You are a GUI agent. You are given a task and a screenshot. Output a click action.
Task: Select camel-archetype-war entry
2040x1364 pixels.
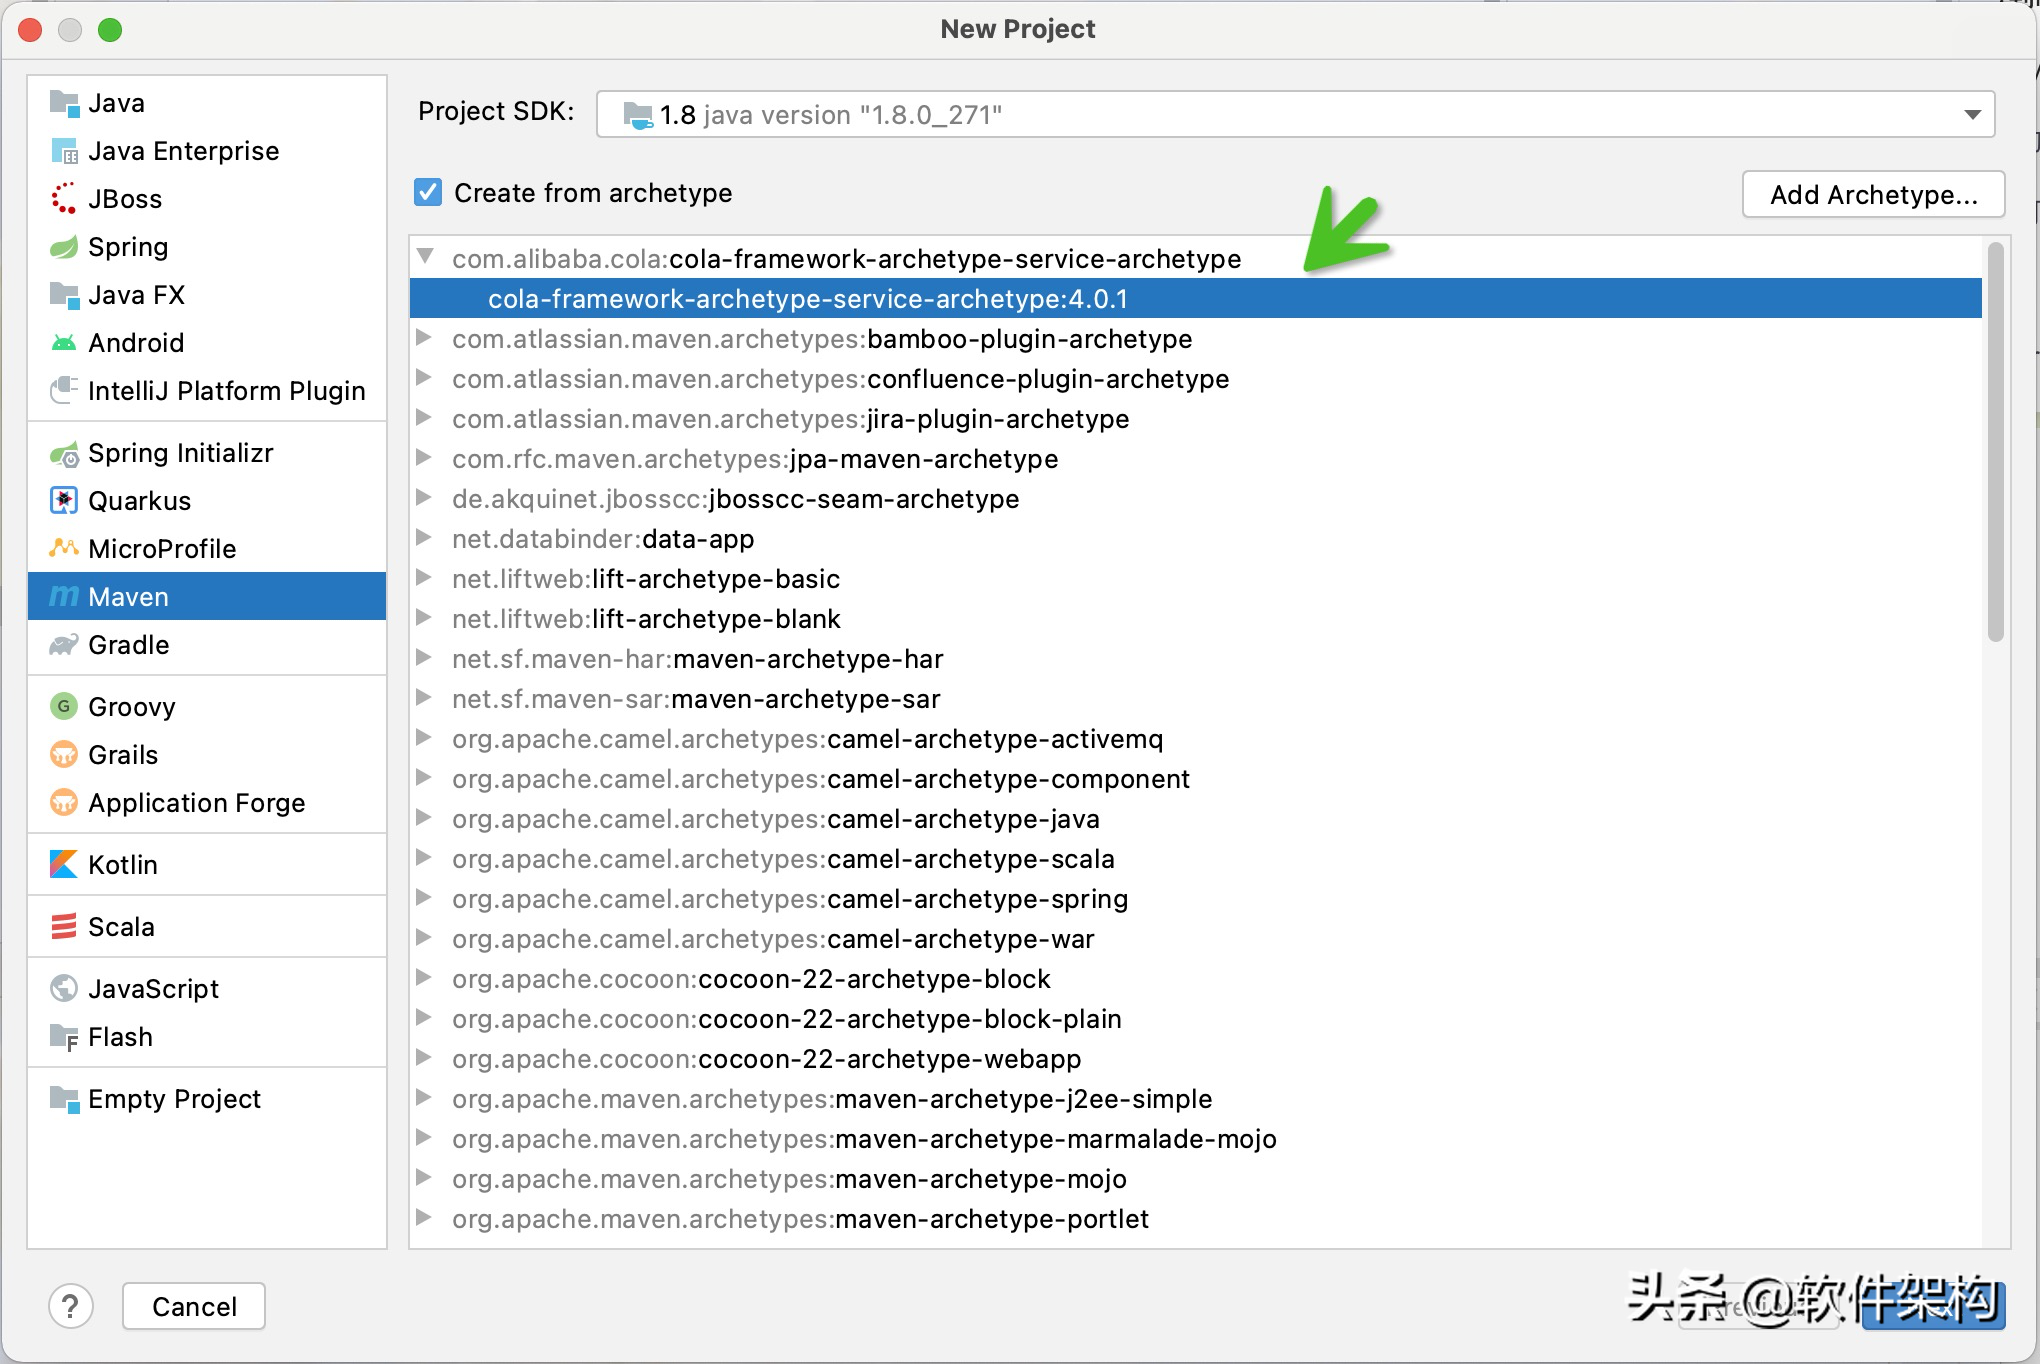(1195, 939)
